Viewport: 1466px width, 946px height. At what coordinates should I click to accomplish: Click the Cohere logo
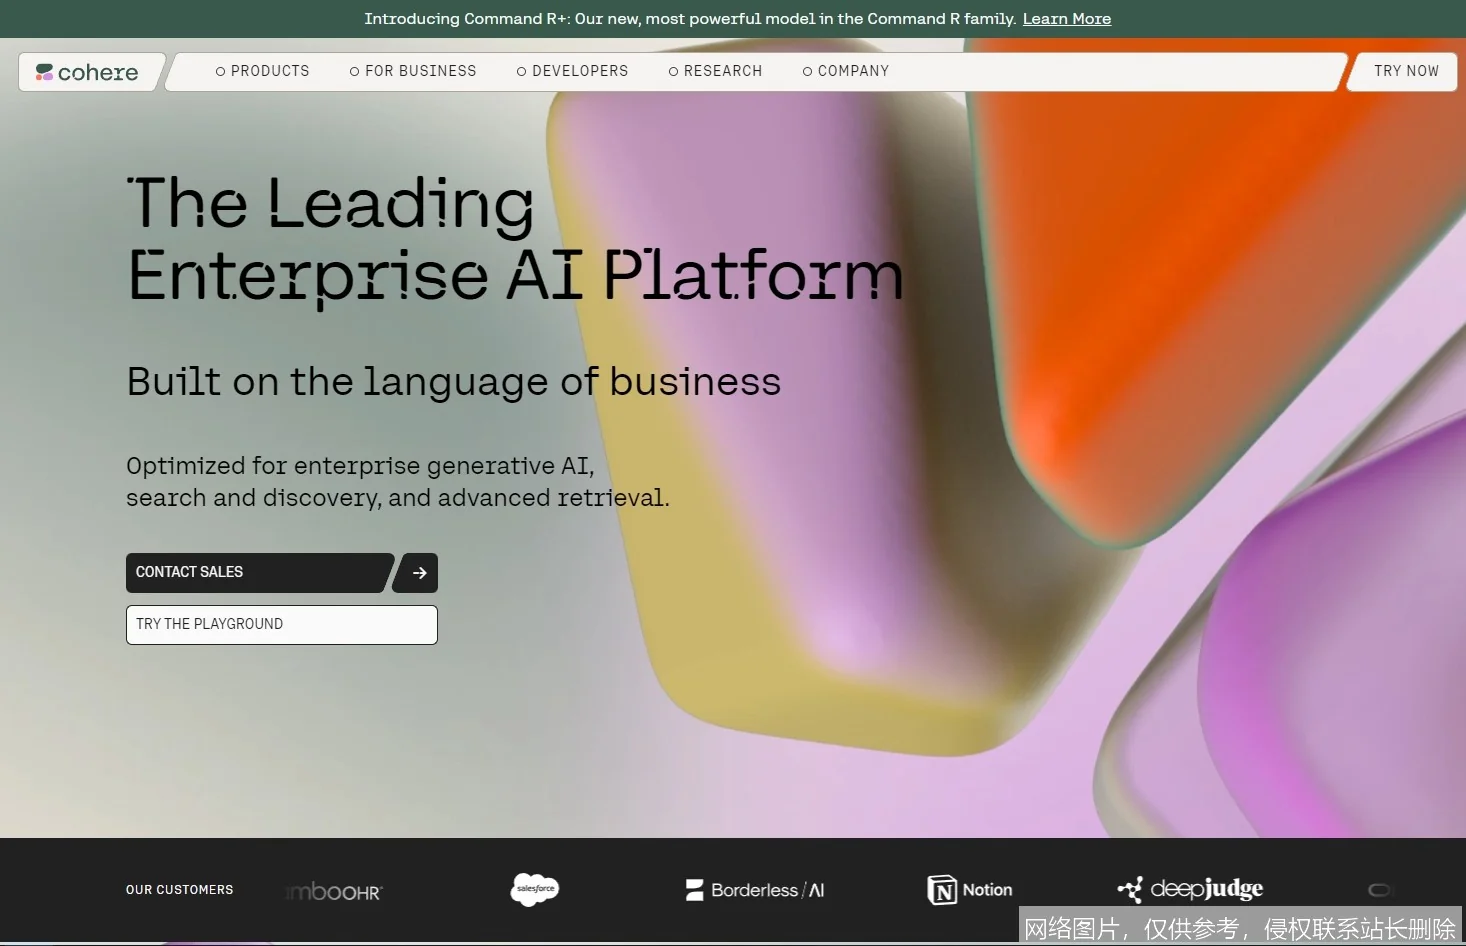pos(87,72)
